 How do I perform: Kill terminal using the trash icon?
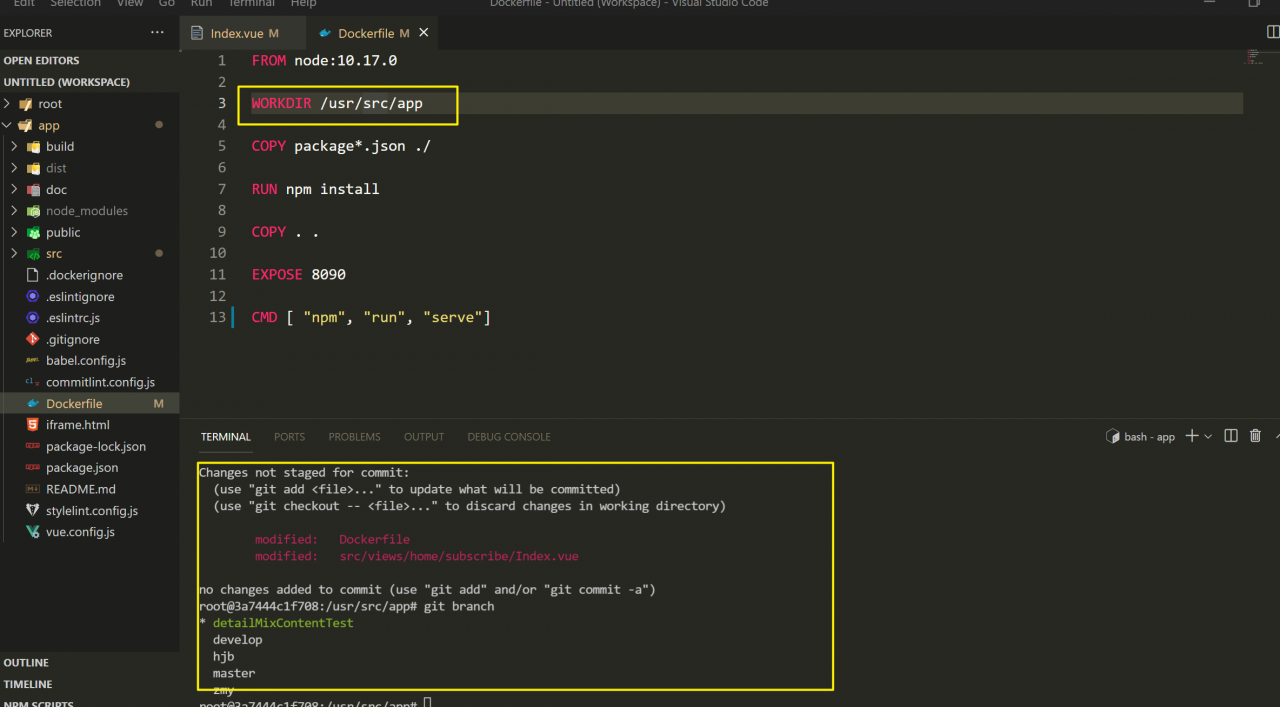1256,436
